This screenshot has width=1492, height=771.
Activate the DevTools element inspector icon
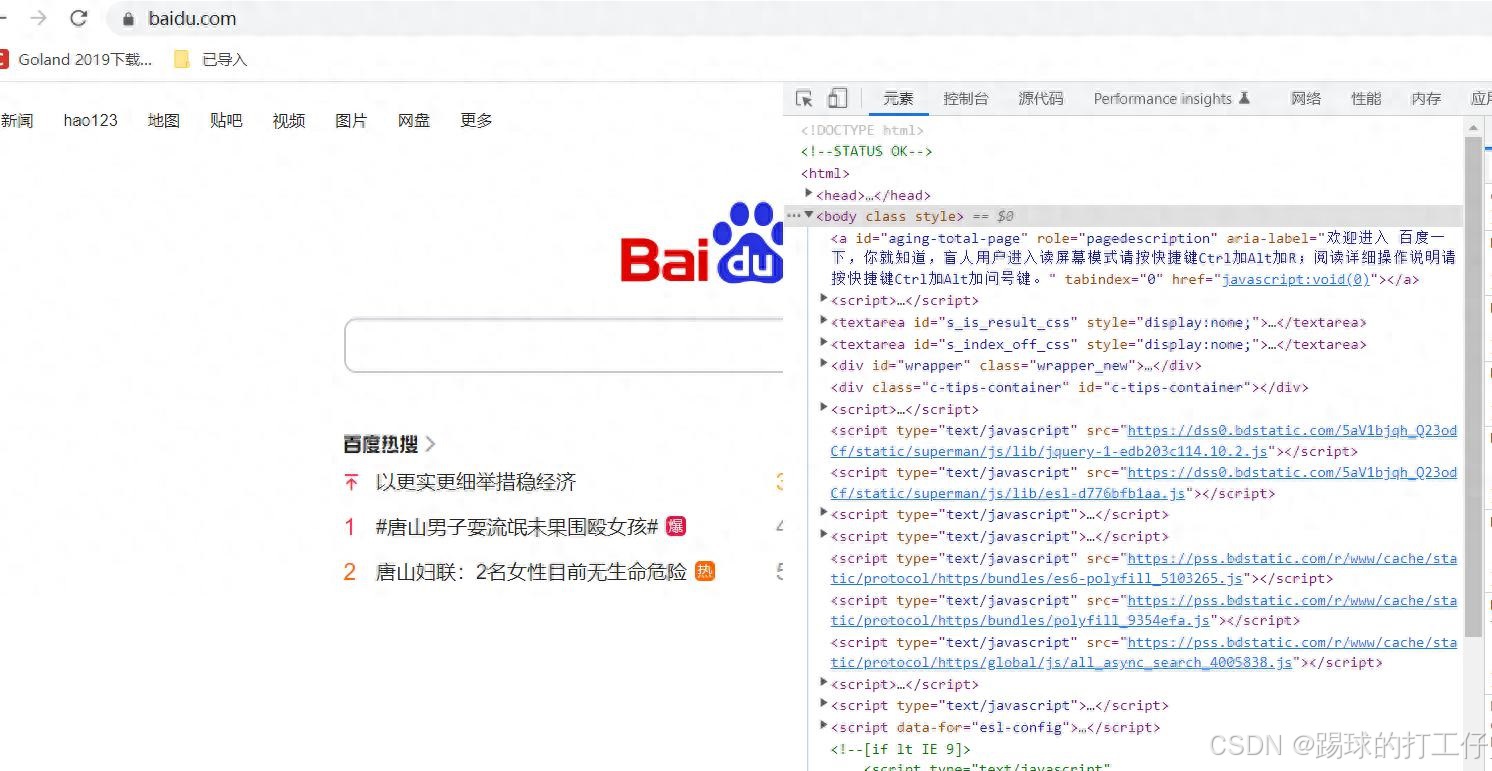(804, 98)
